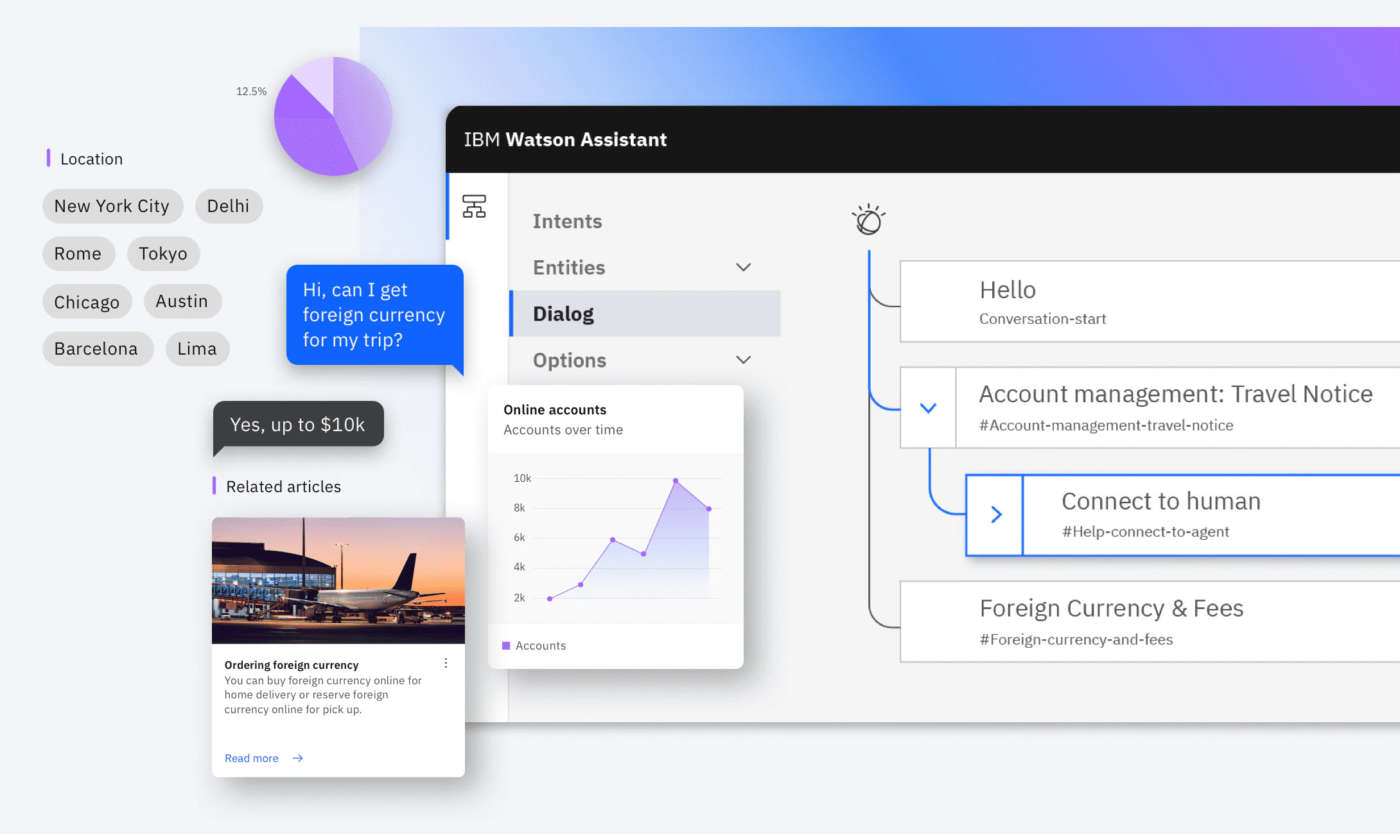Click the arrow beside Read more

pos(297,758)
